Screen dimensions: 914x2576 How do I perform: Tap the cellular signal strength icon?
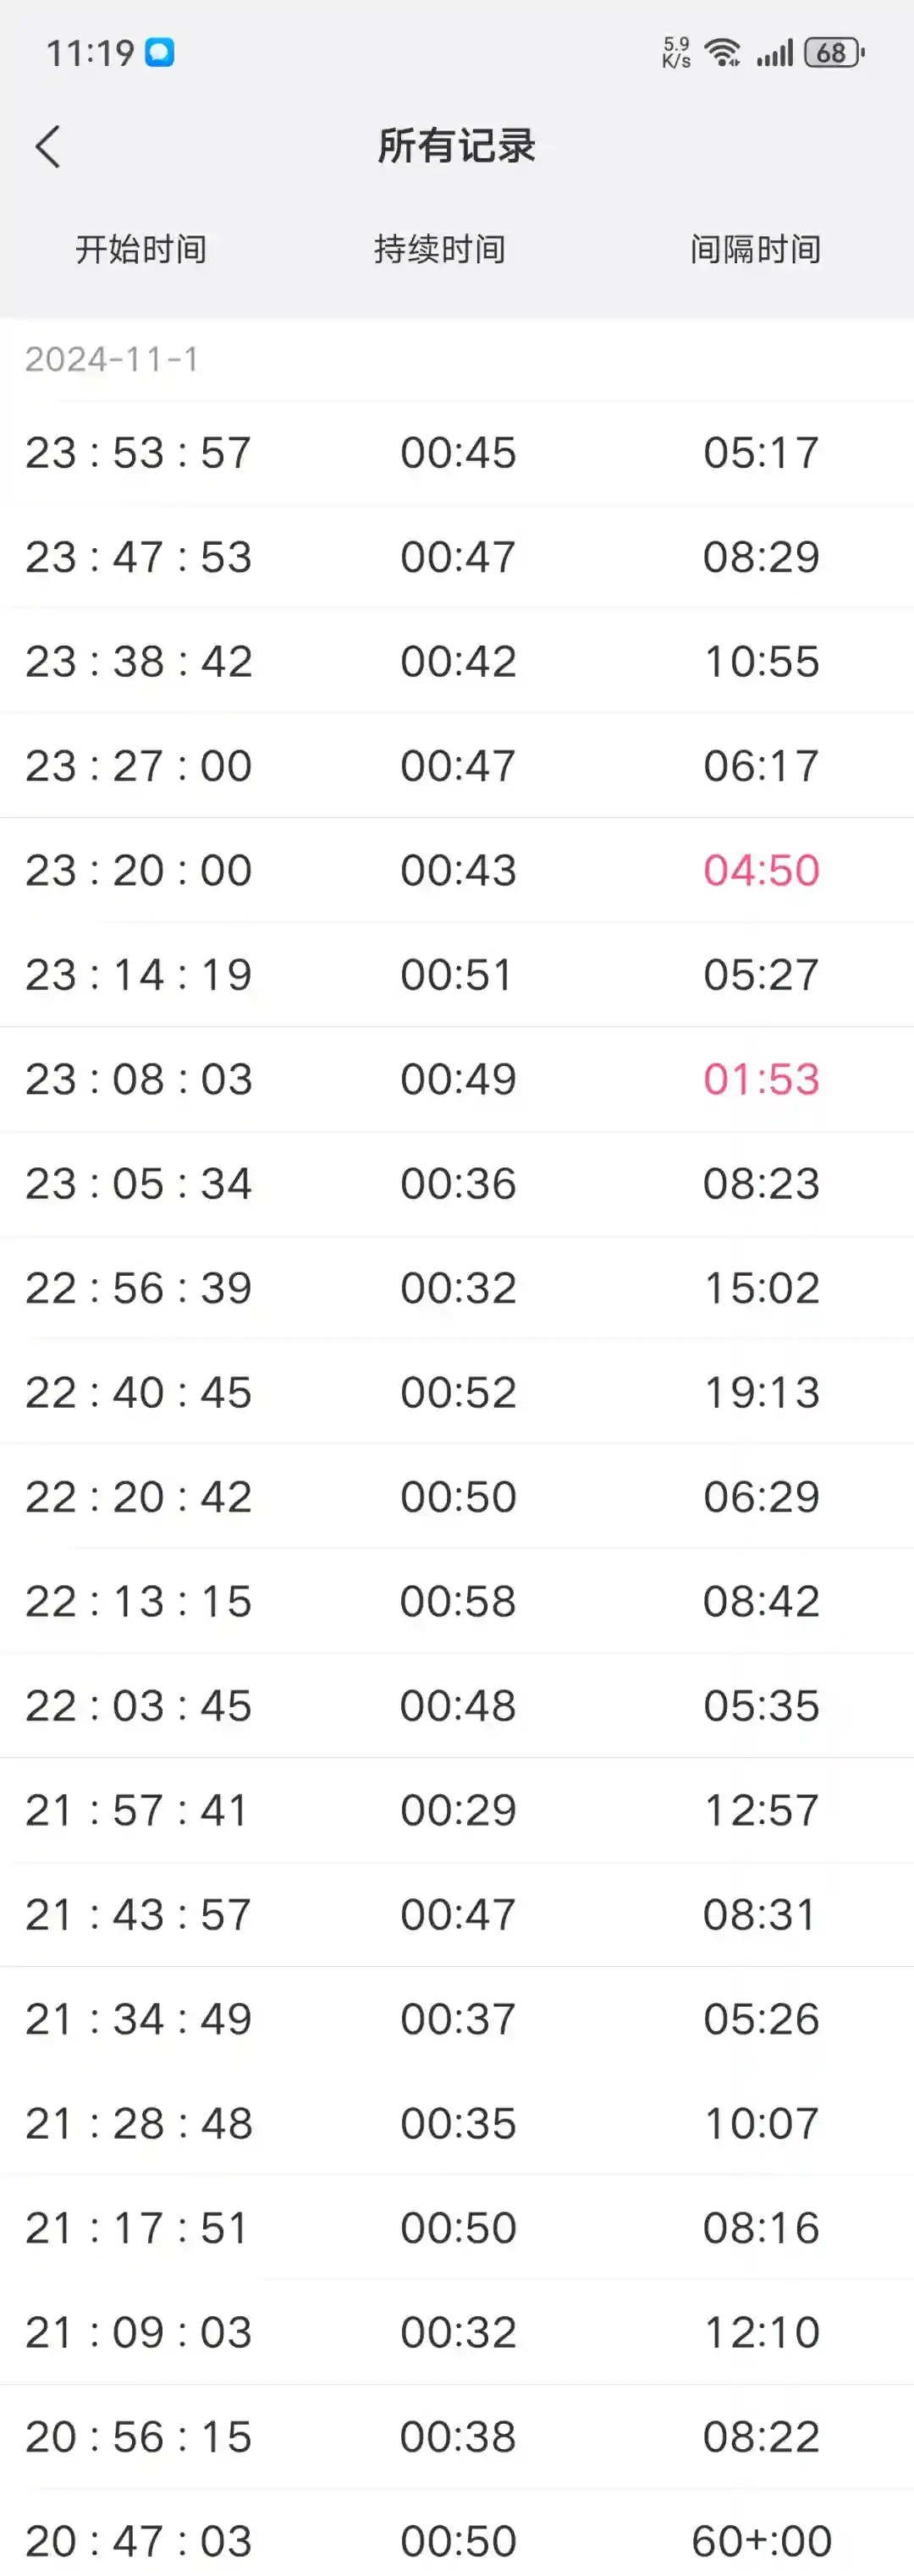775,52
